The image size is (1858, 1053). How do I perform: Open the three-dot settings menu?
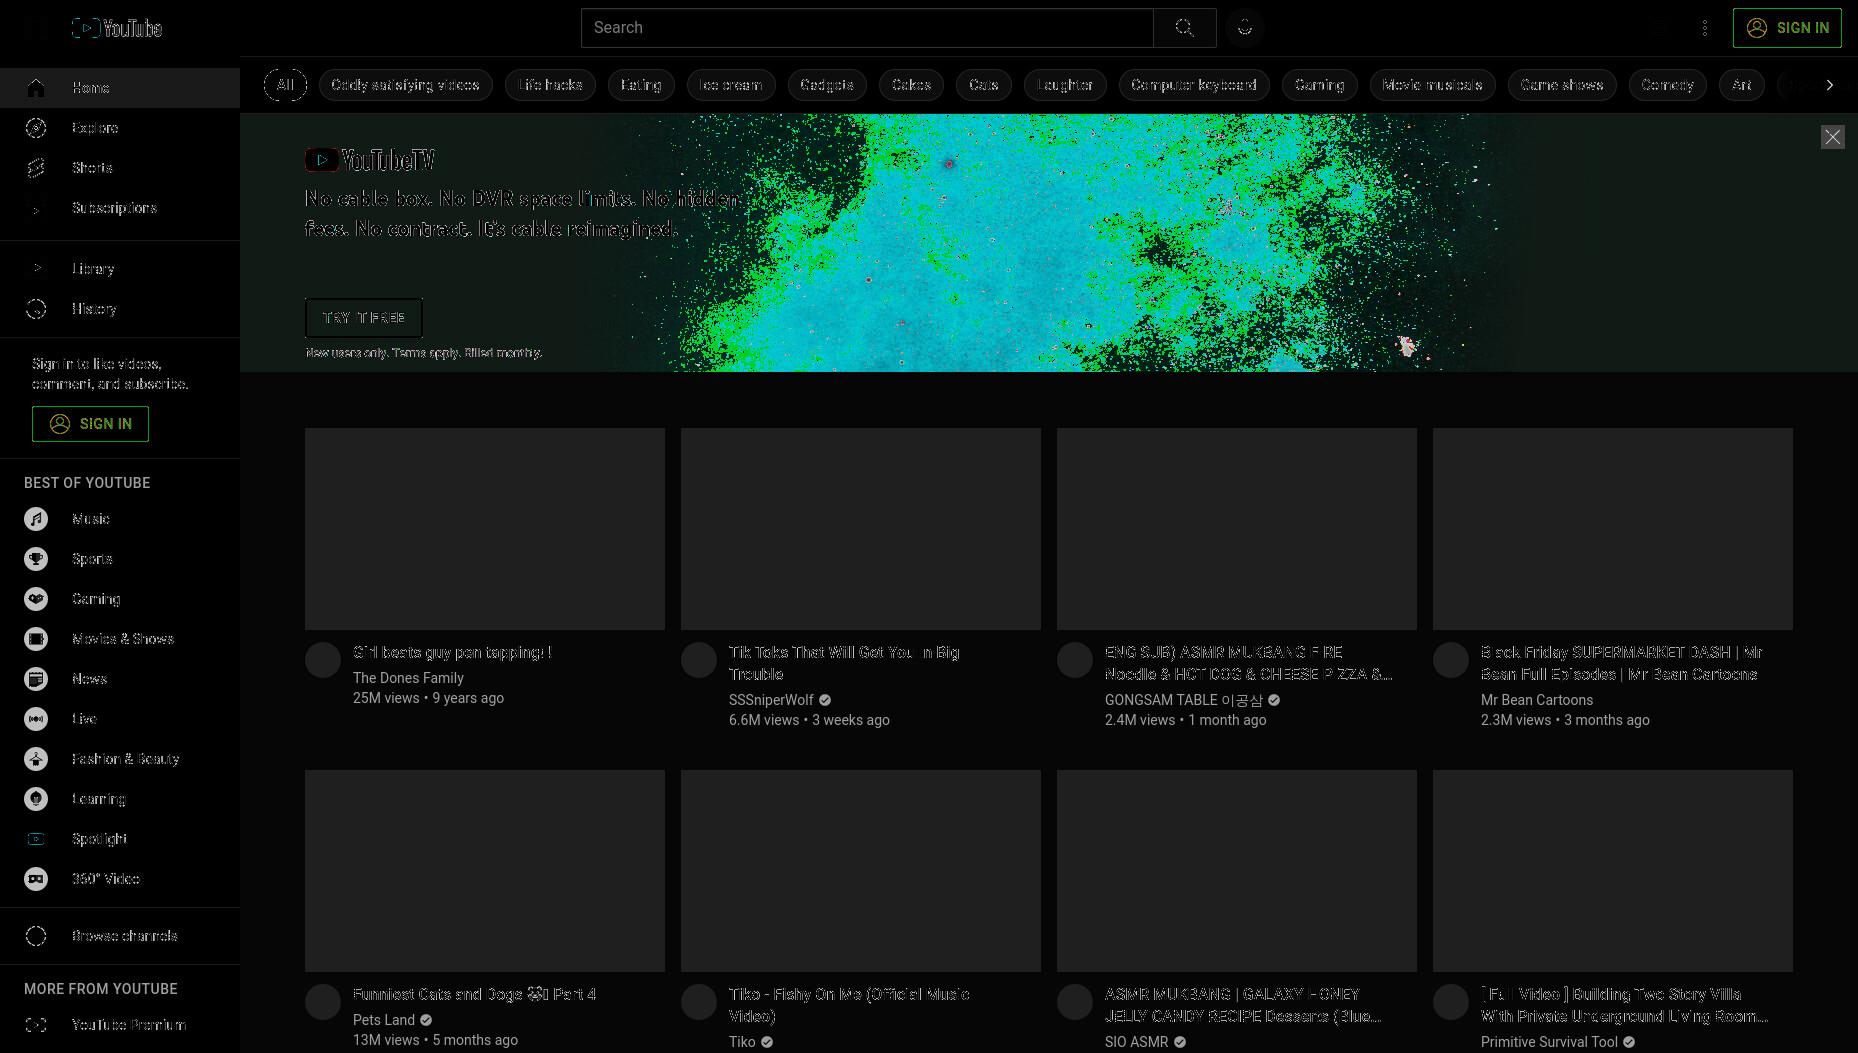[1705, 28]
